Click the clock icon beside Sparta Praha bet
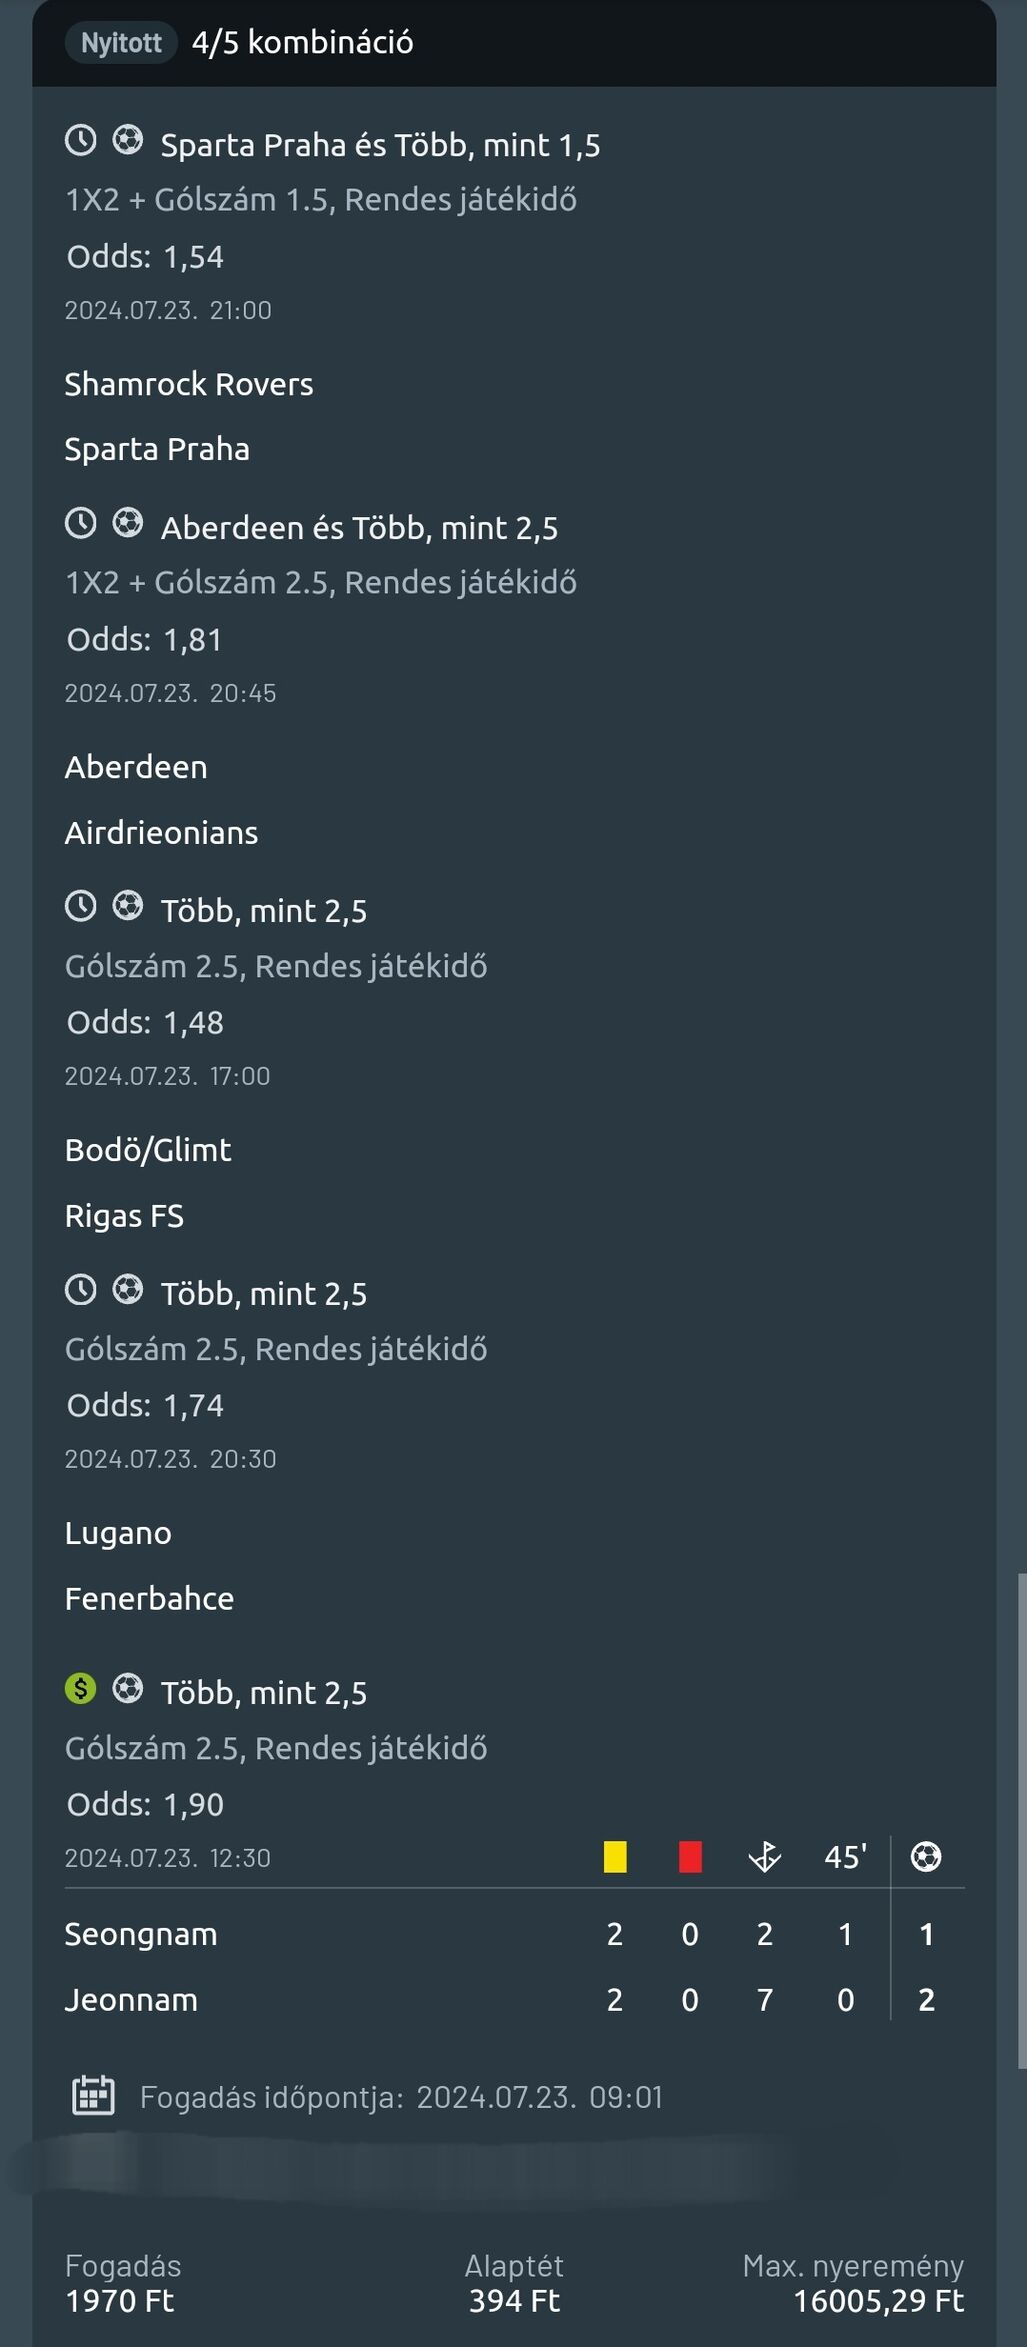The width and height of the screenshot is (1027, 2347). (81, 140)
